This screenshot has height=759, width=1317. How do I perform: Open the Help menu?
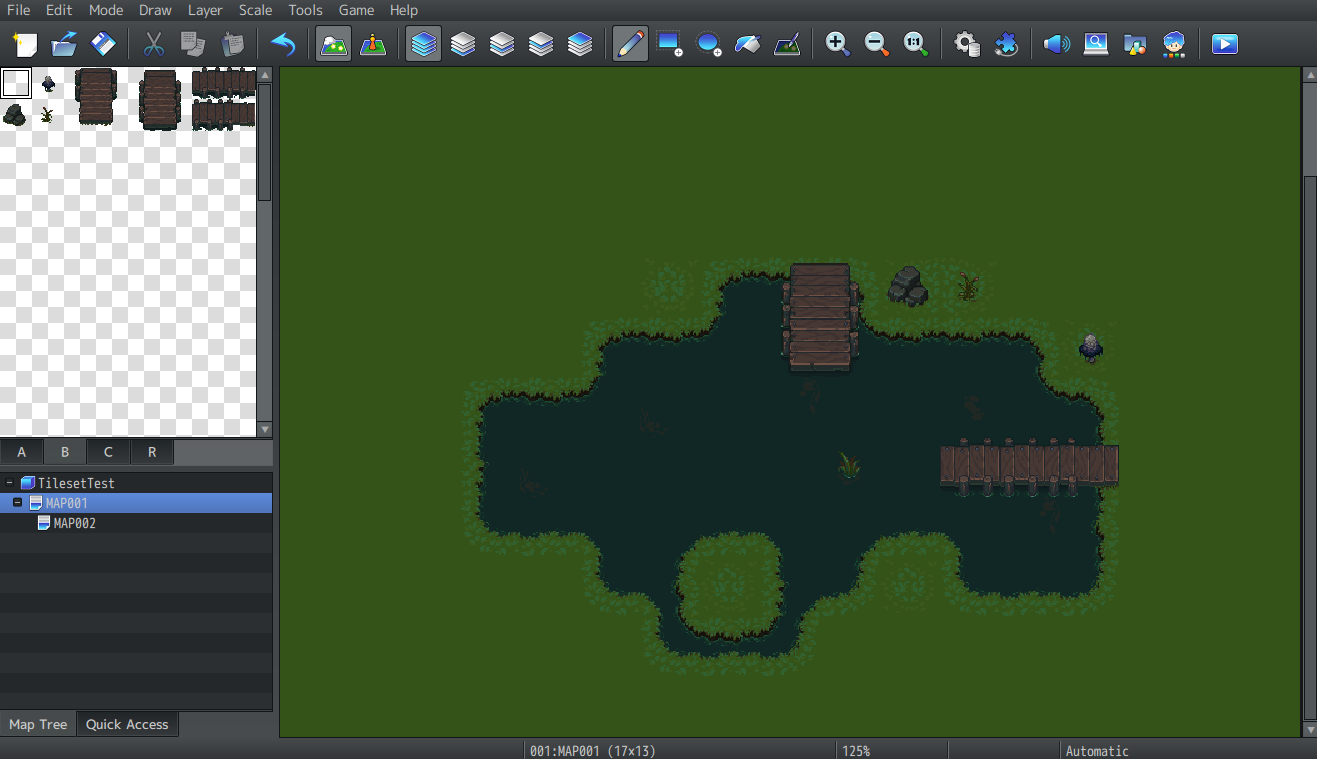click(404, 10)
